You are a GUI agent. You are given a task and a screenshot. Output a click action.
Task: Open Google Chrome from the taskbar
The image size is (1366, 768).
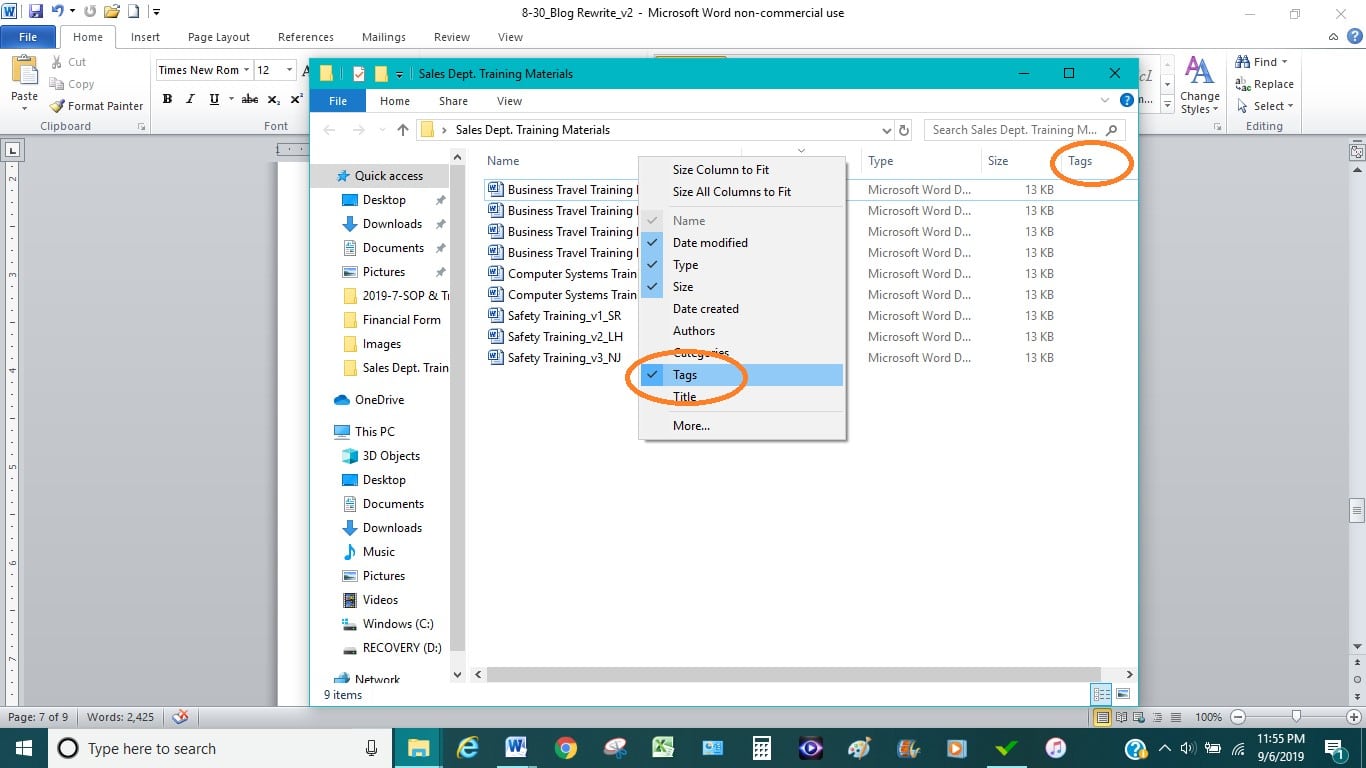[x=566, y=748]
